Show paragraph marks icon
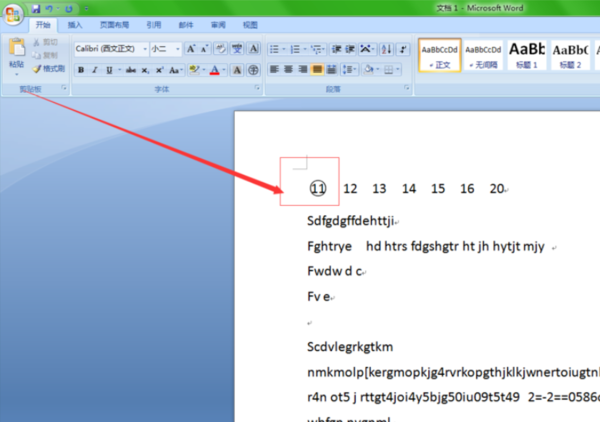Image resolution: width=600 pixels, height=422 pixels. coord(403,49)
